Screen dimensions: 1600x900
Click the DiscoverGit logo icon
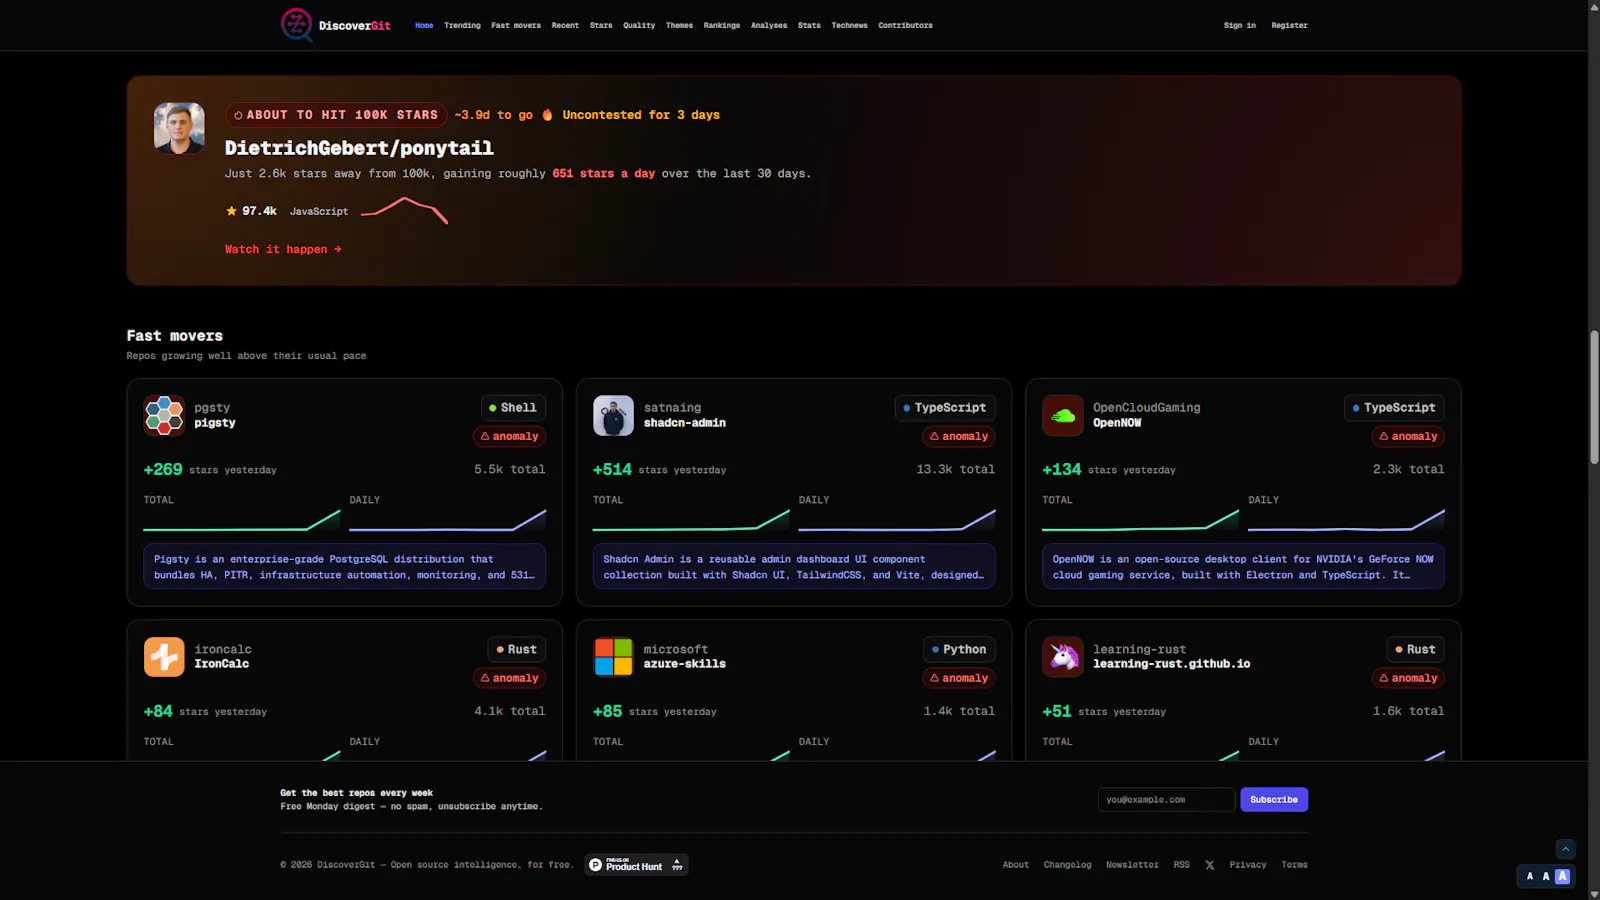(x=296, y=25)
